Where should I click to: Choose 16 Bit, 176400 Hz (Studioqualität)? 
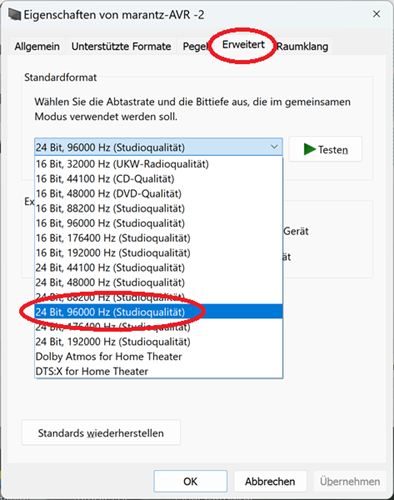click(x=159, y=238)
